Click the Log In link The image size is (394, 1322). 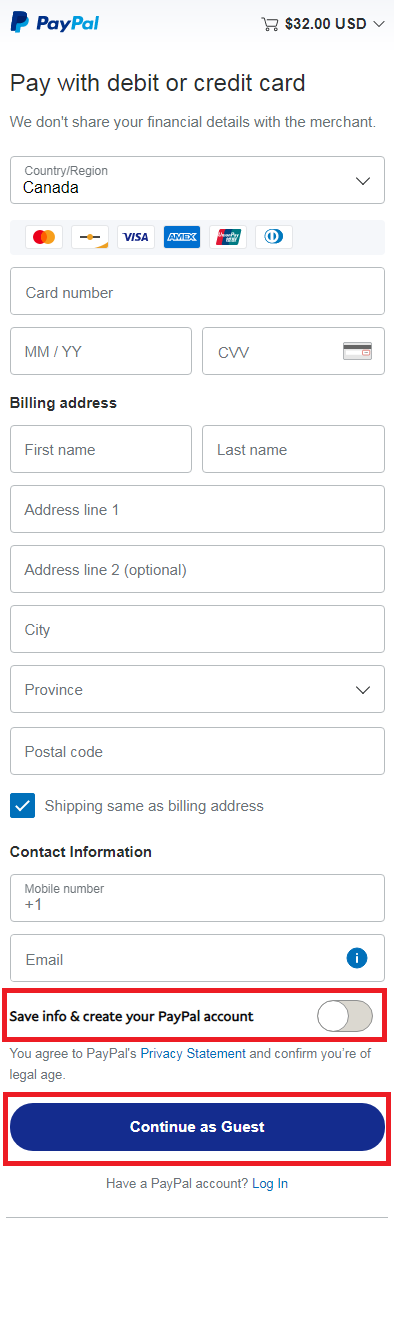tap(270, 1183)
